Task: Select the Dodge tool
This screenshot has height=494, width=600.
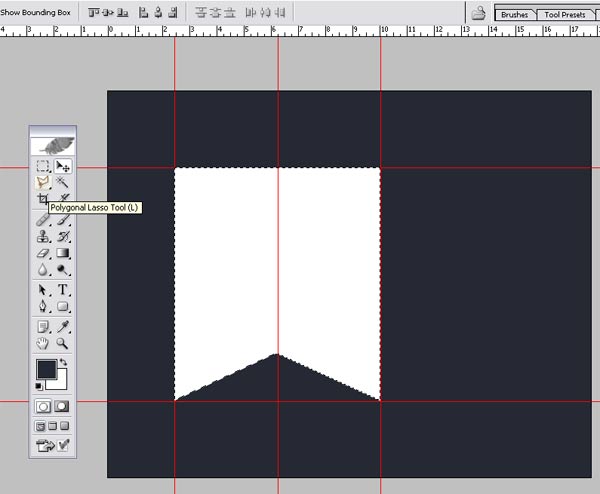Action: [63, 270]
